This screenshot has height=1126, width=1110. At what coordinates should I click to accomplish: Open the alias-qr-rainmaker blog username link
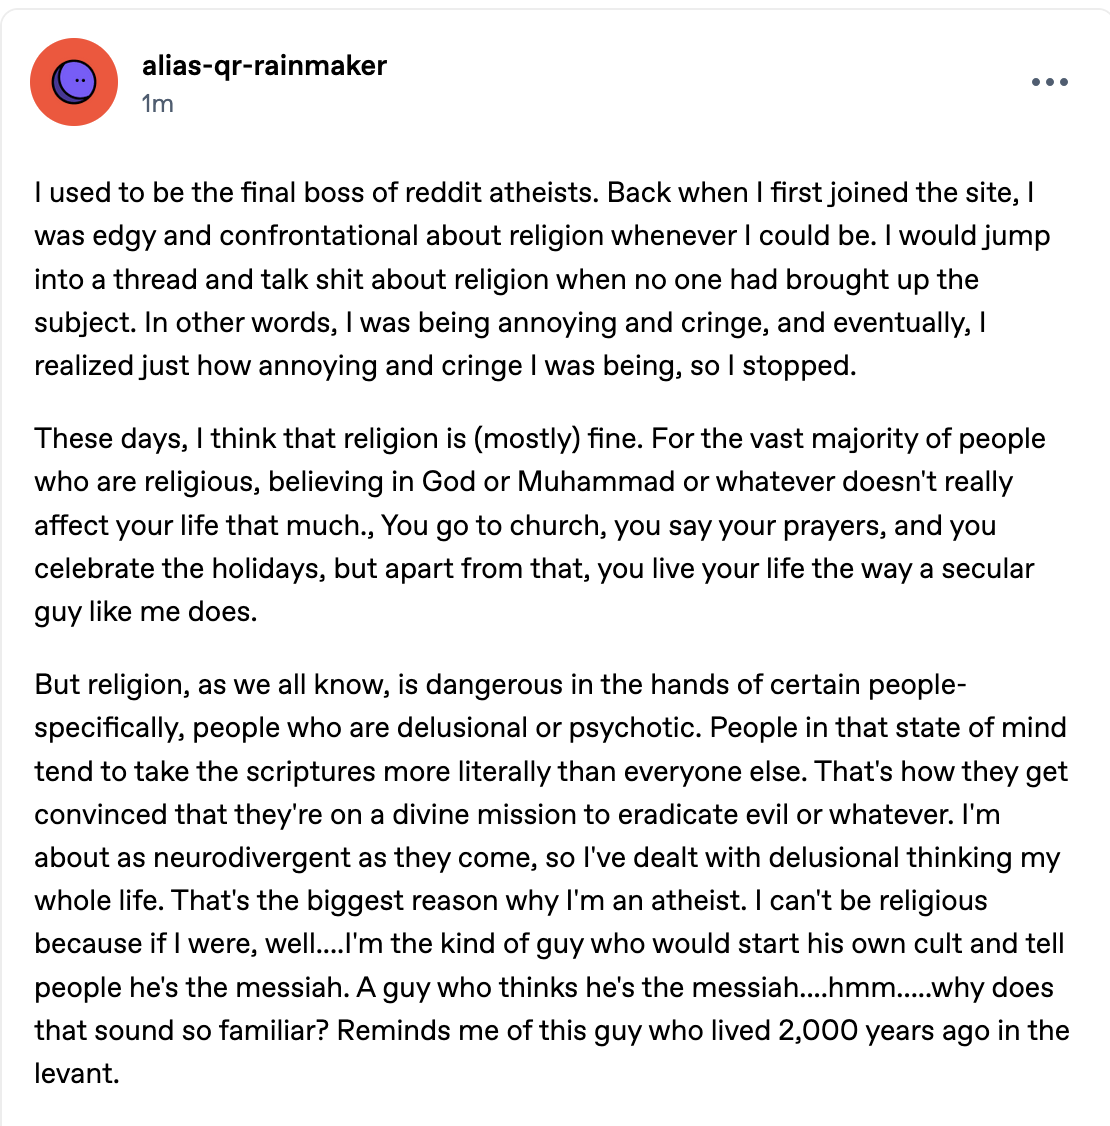point(264,66)
